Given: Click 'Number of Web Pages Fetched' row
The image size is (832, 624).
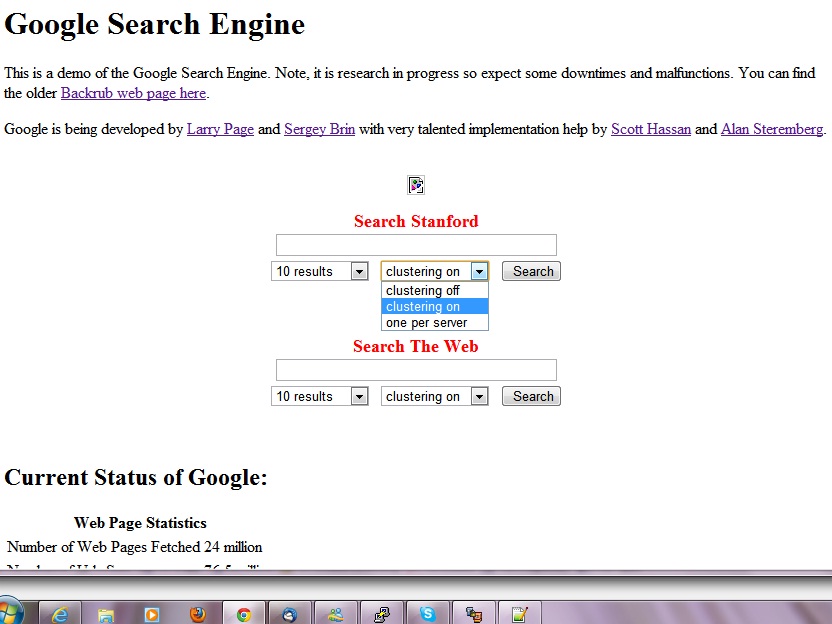Looking at the screenshot, I should pos(135,547).
